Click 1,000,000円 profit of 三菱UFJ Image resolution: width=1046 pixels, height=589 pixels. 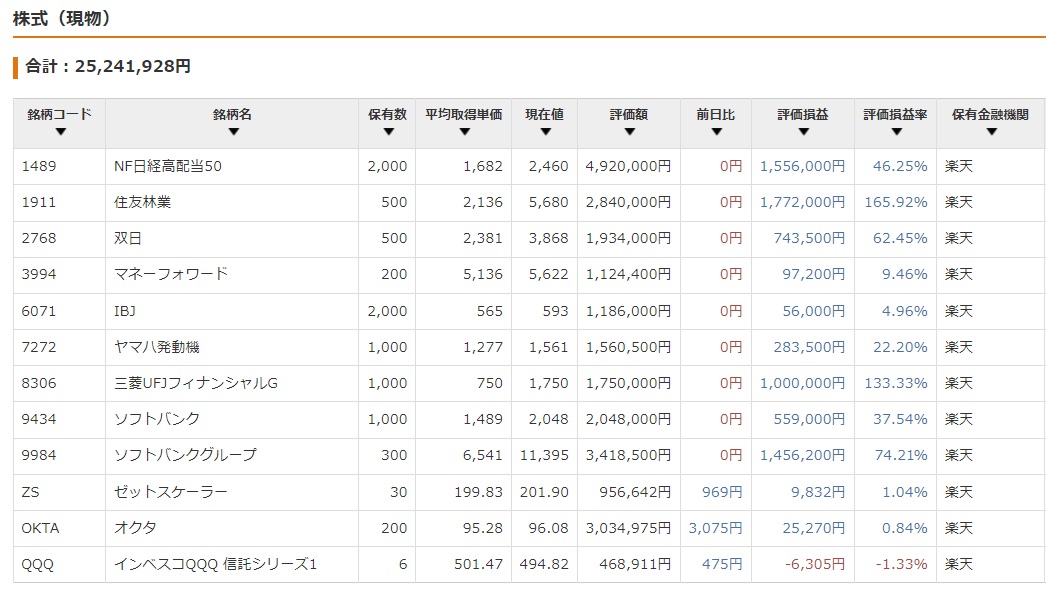point(803,383)
